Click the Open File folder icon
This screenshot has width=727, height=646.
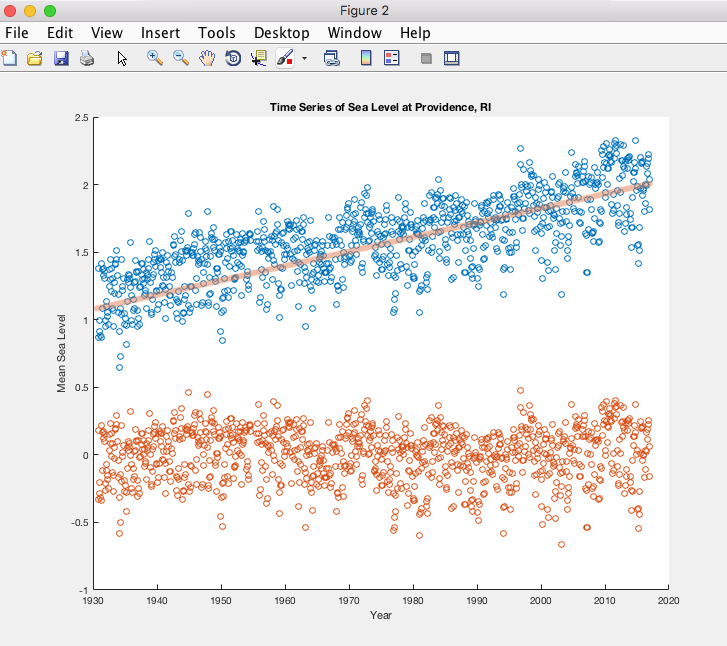coord(35,58)
